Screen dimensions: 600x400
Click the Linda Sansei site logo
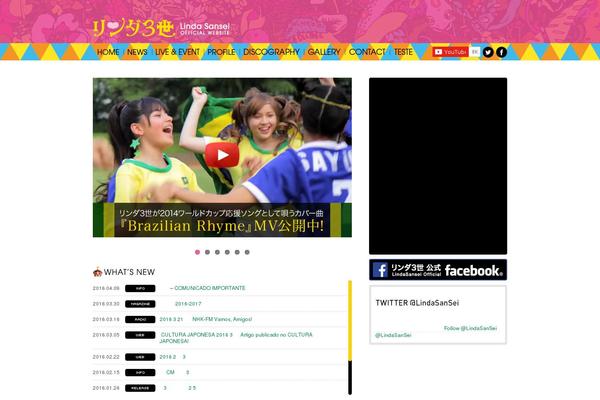point(161,29)
